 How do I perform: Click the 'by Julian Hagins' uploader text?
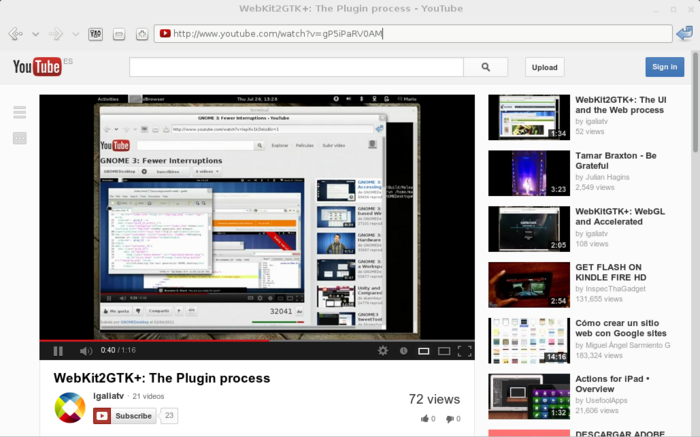[x=602, y=177]
